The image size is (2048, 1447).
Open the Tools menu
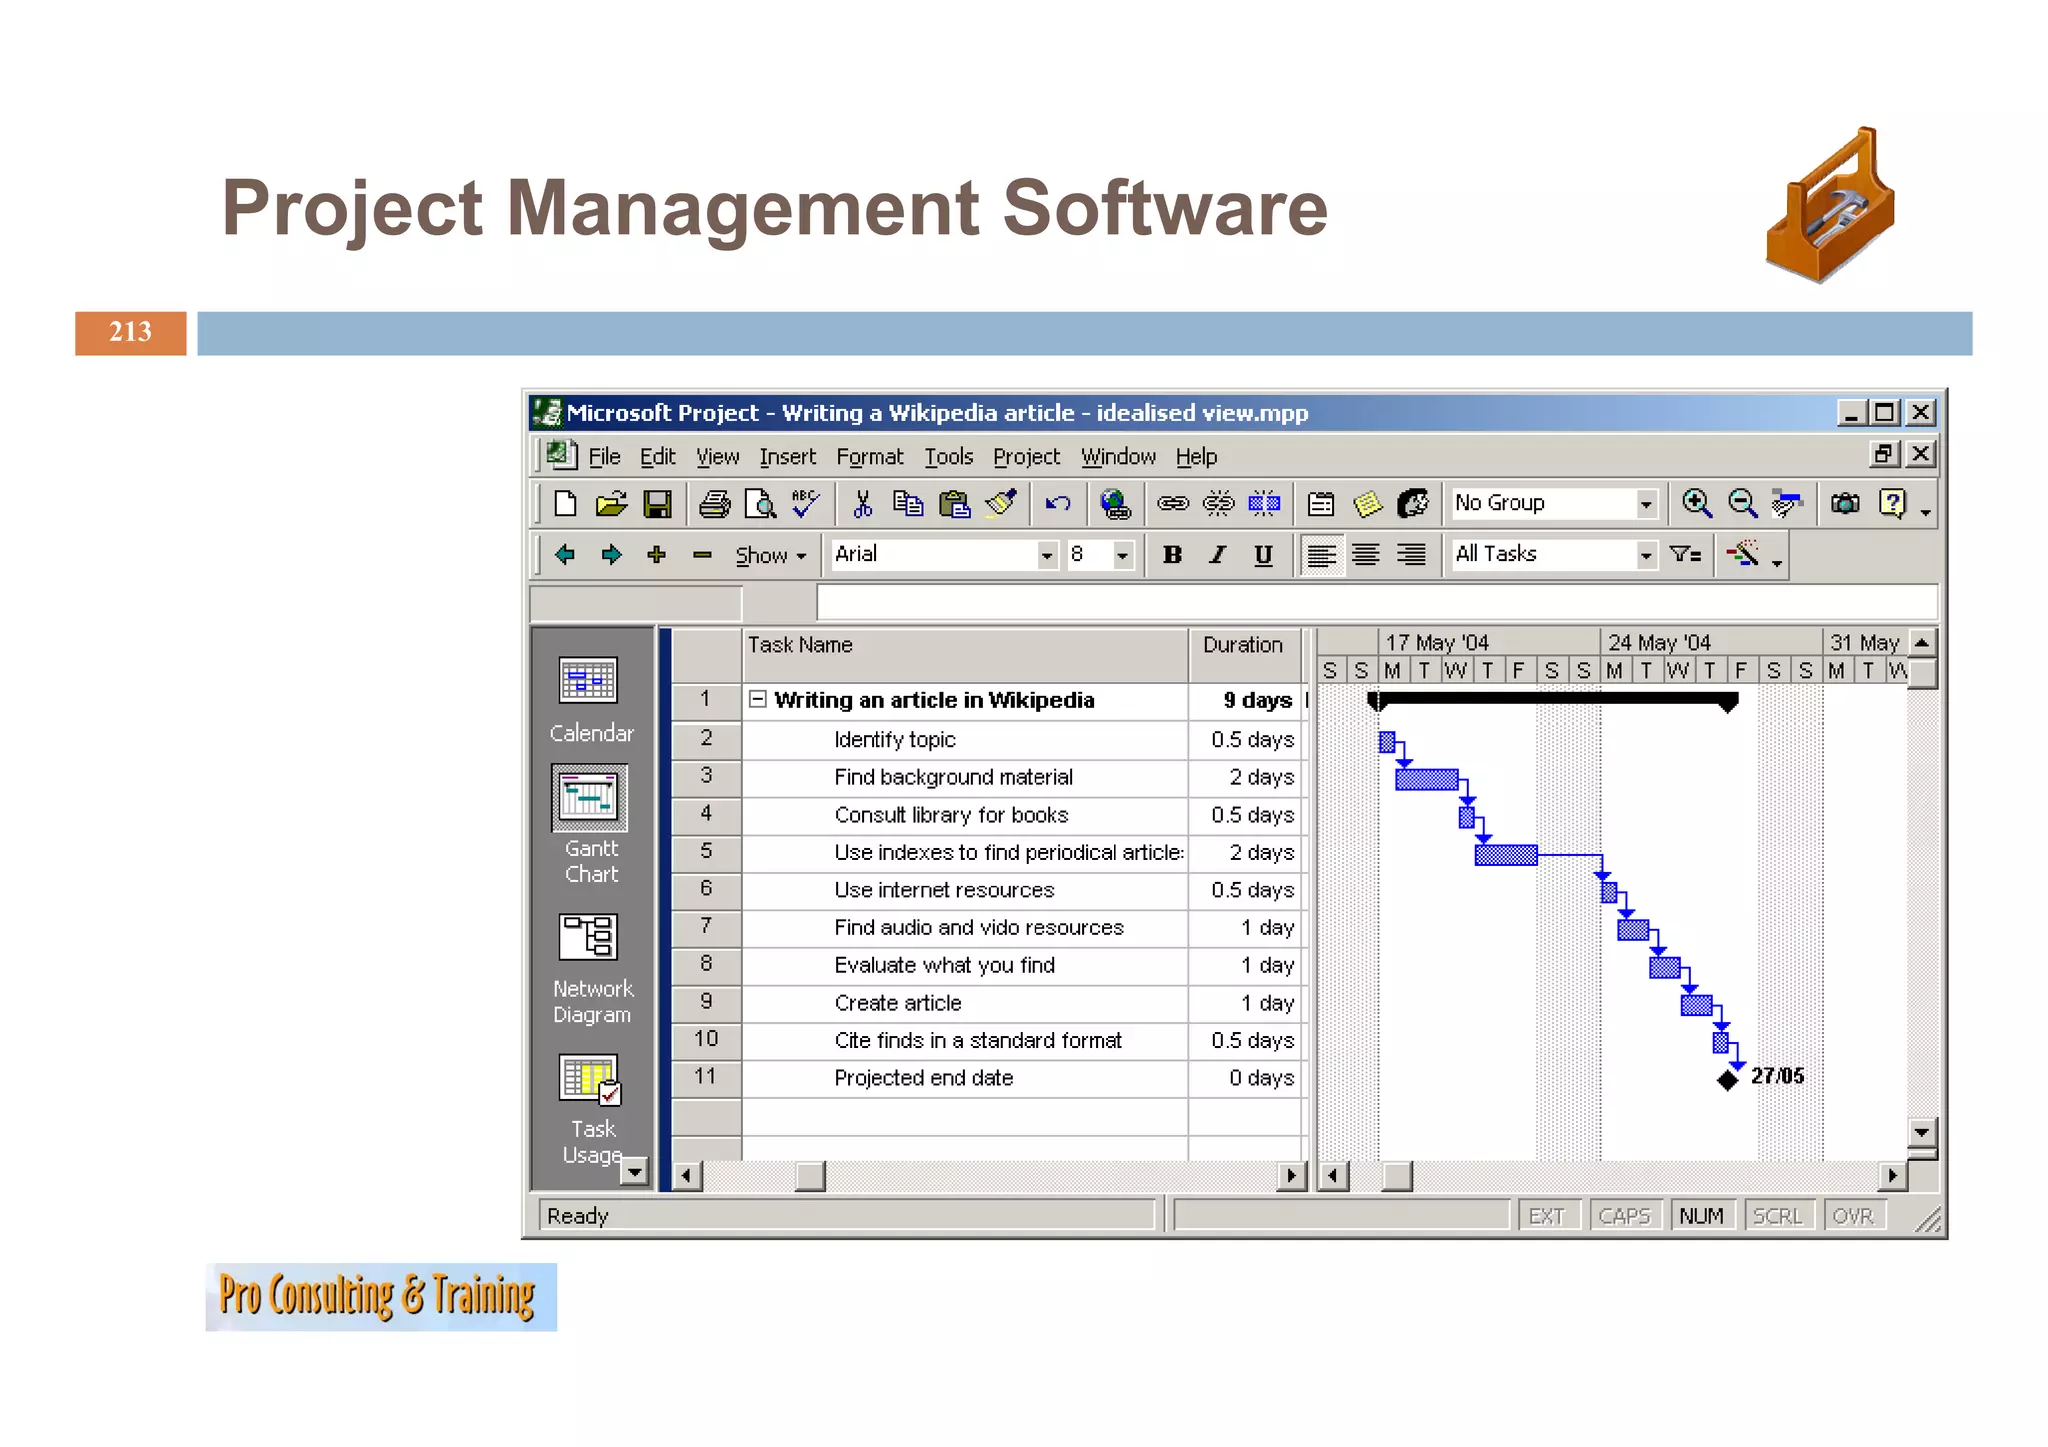[948, 457]
